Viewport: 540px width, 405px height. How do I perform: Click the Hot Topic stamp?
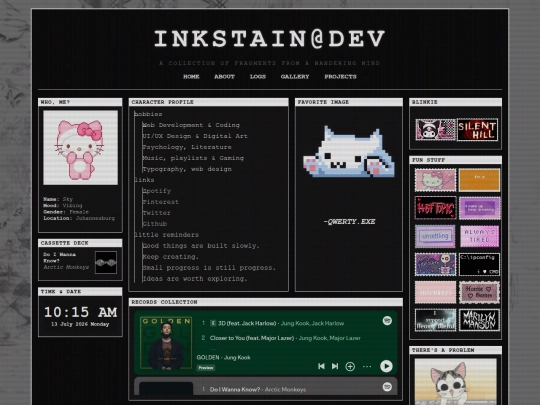point(435,208)
